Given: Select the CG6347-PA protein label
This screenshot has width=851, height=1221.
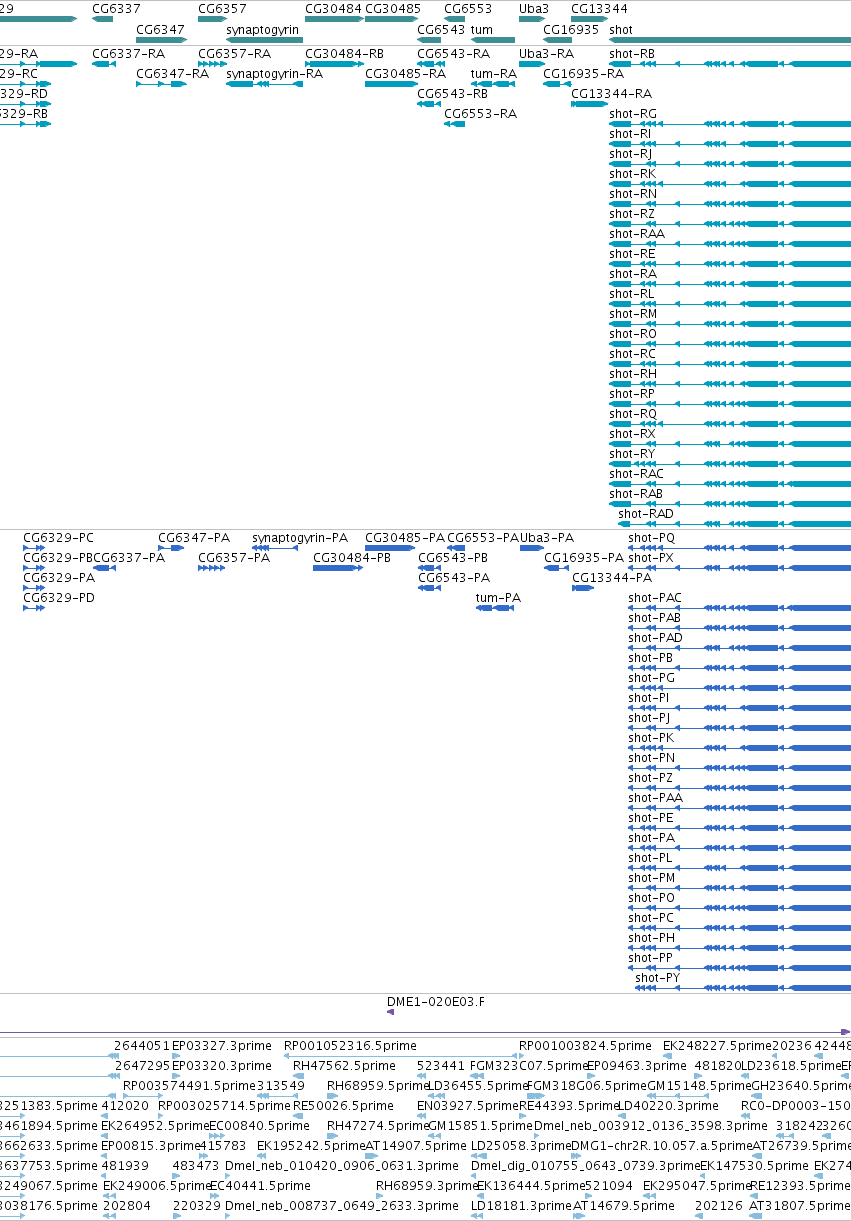Looking at the screenshot, I should (194, 538).
